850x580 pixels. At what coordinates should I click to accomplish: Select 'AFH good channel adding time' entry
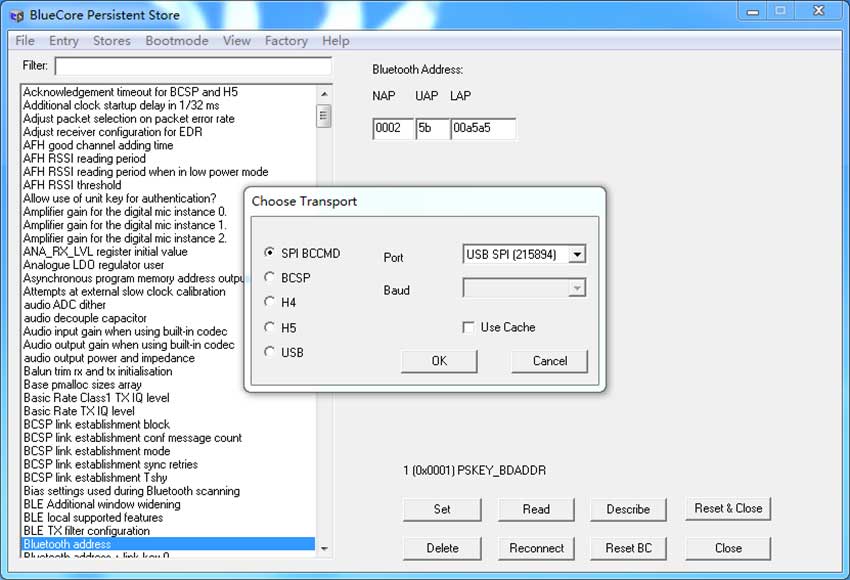[98, 145]
